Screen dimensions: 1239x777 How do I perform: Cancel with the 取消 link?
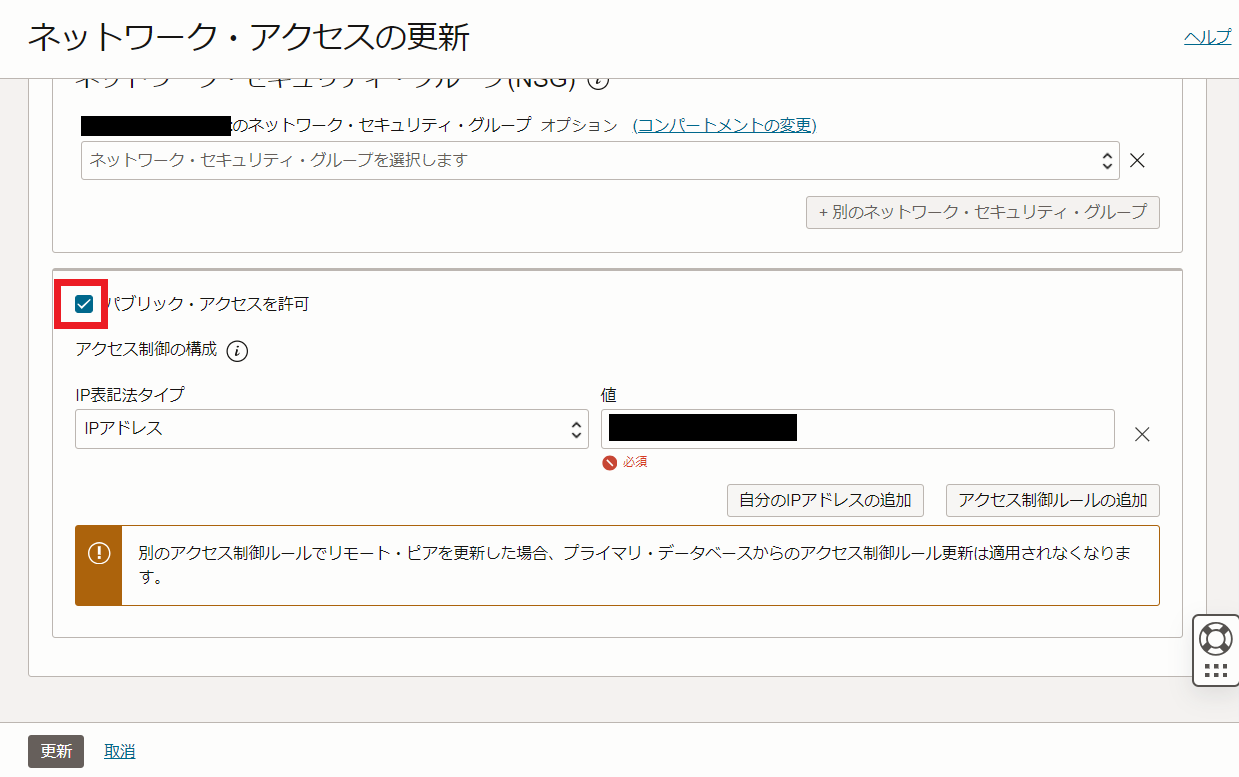coord(119,750)
